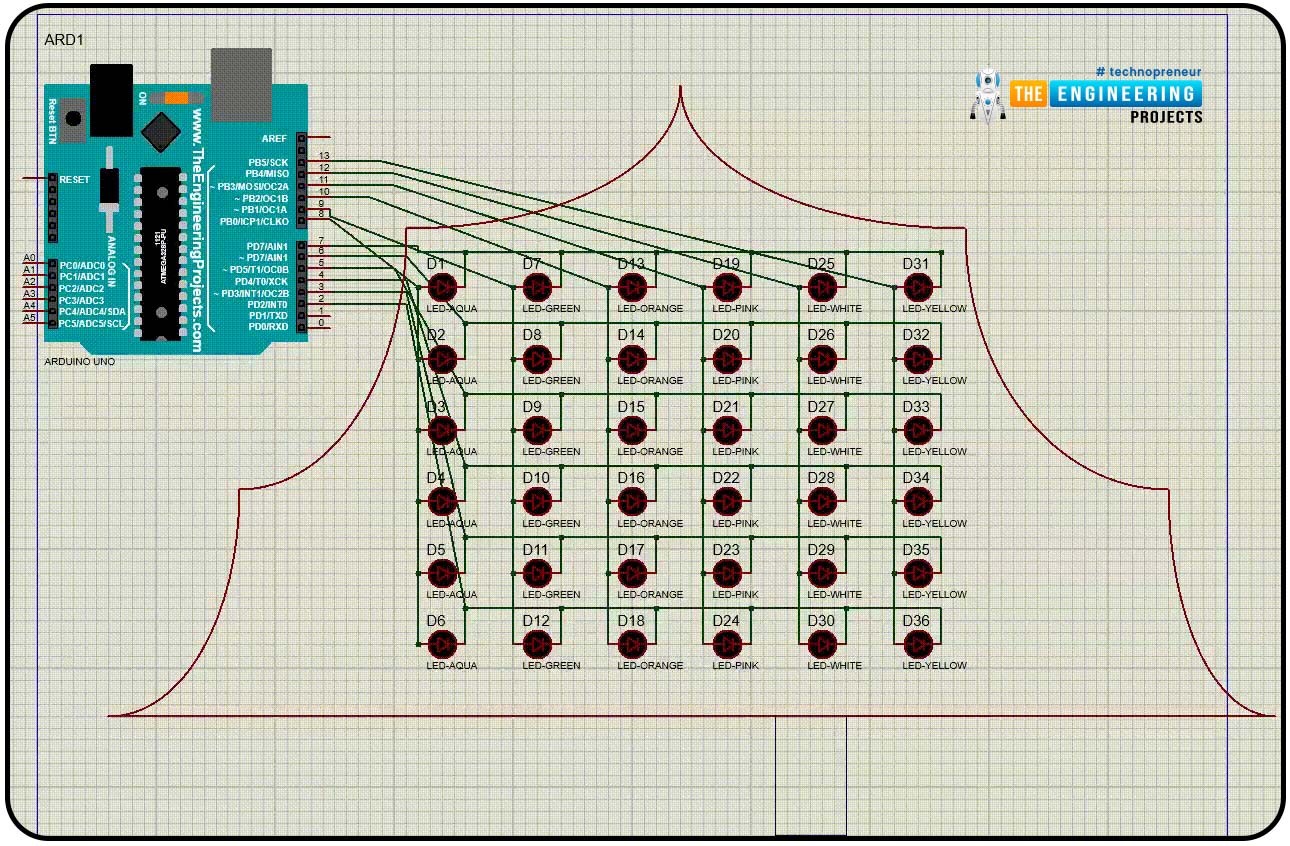Select the D36 LED-YELLOW symbol
The width and height of the screenshot is (1290, 846).
tap(917, 645)
